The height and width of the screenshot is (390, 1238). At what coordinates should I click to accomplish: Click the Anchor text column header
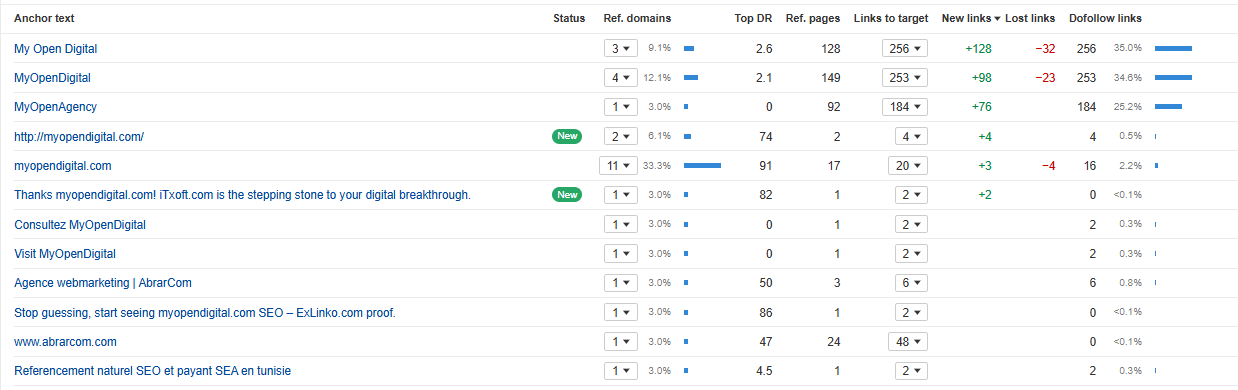(x=44, y=18)
